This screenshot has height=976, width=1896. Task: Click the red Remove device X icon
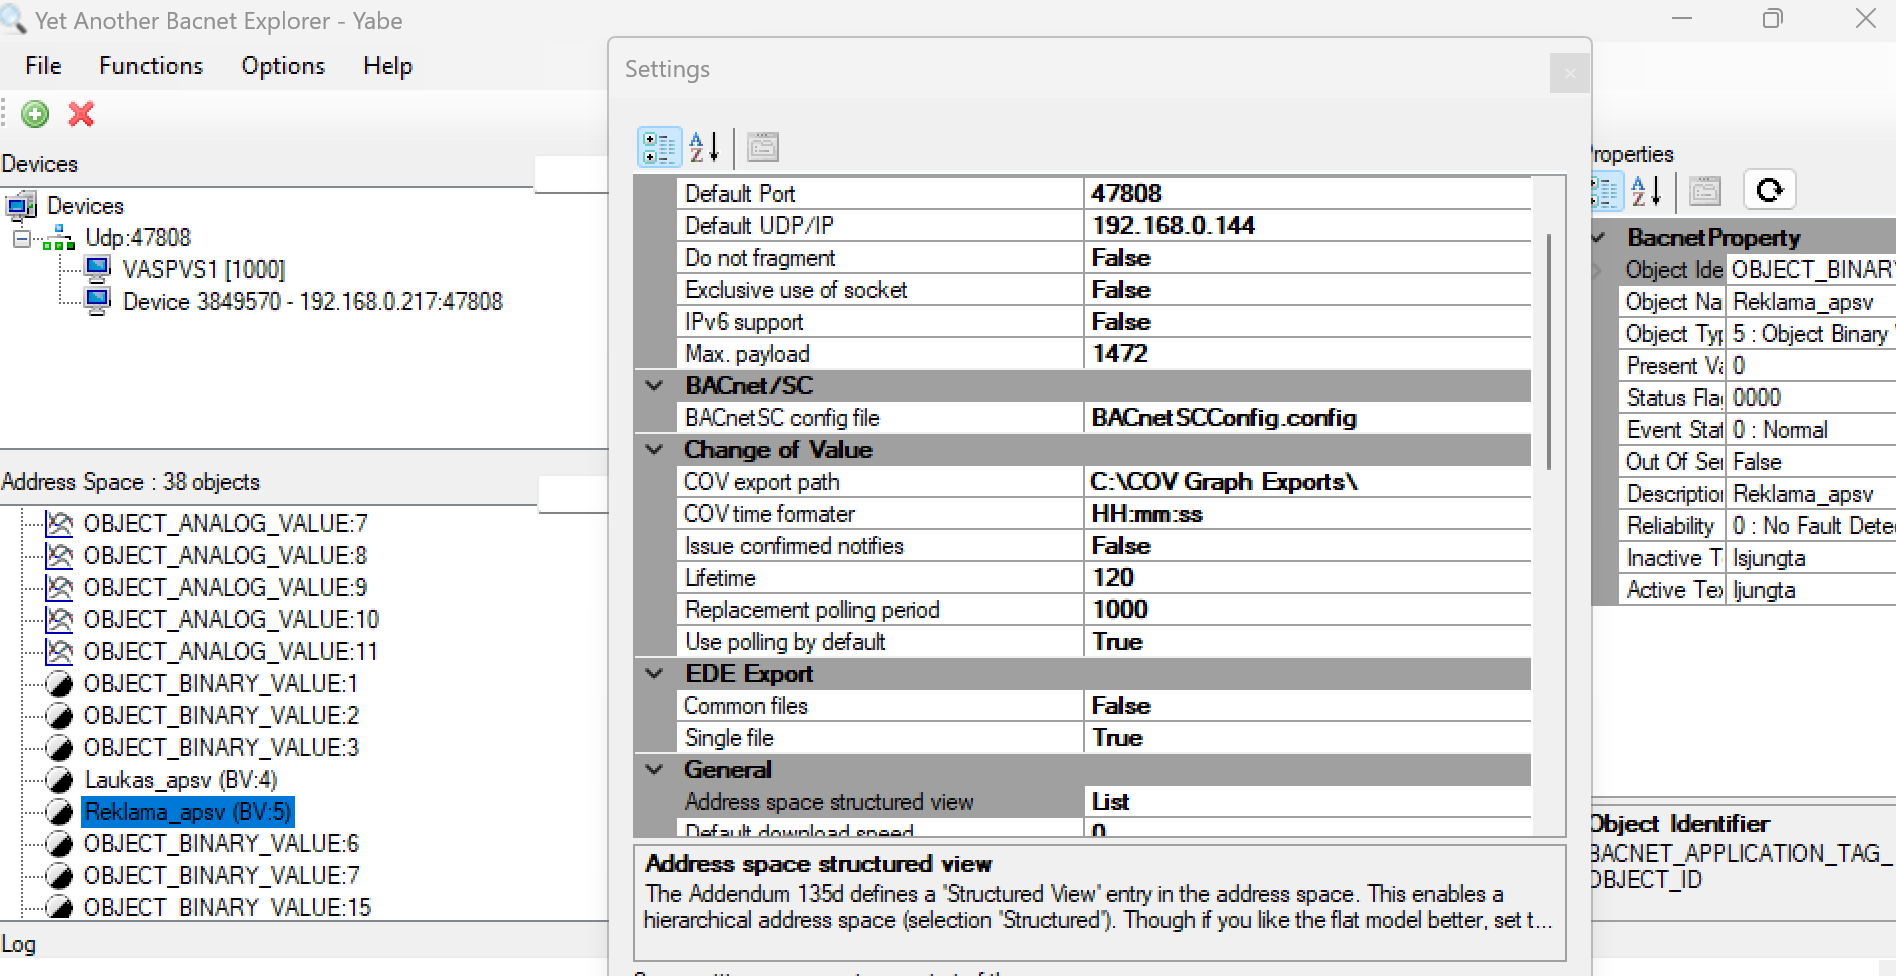tap(81, 114)
